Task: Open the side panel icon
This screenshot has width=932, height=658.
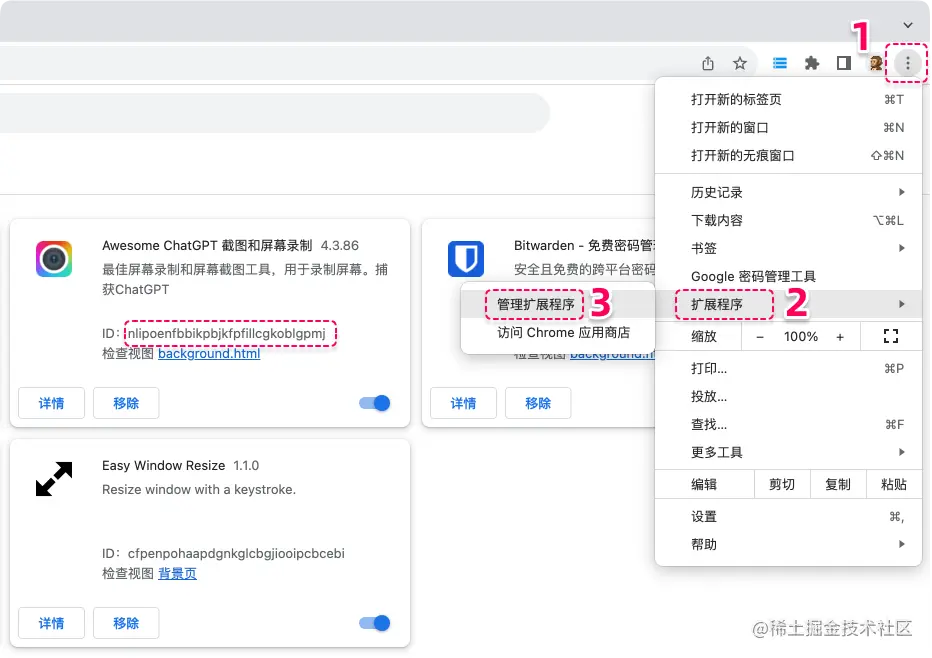Action: point(843,62)
